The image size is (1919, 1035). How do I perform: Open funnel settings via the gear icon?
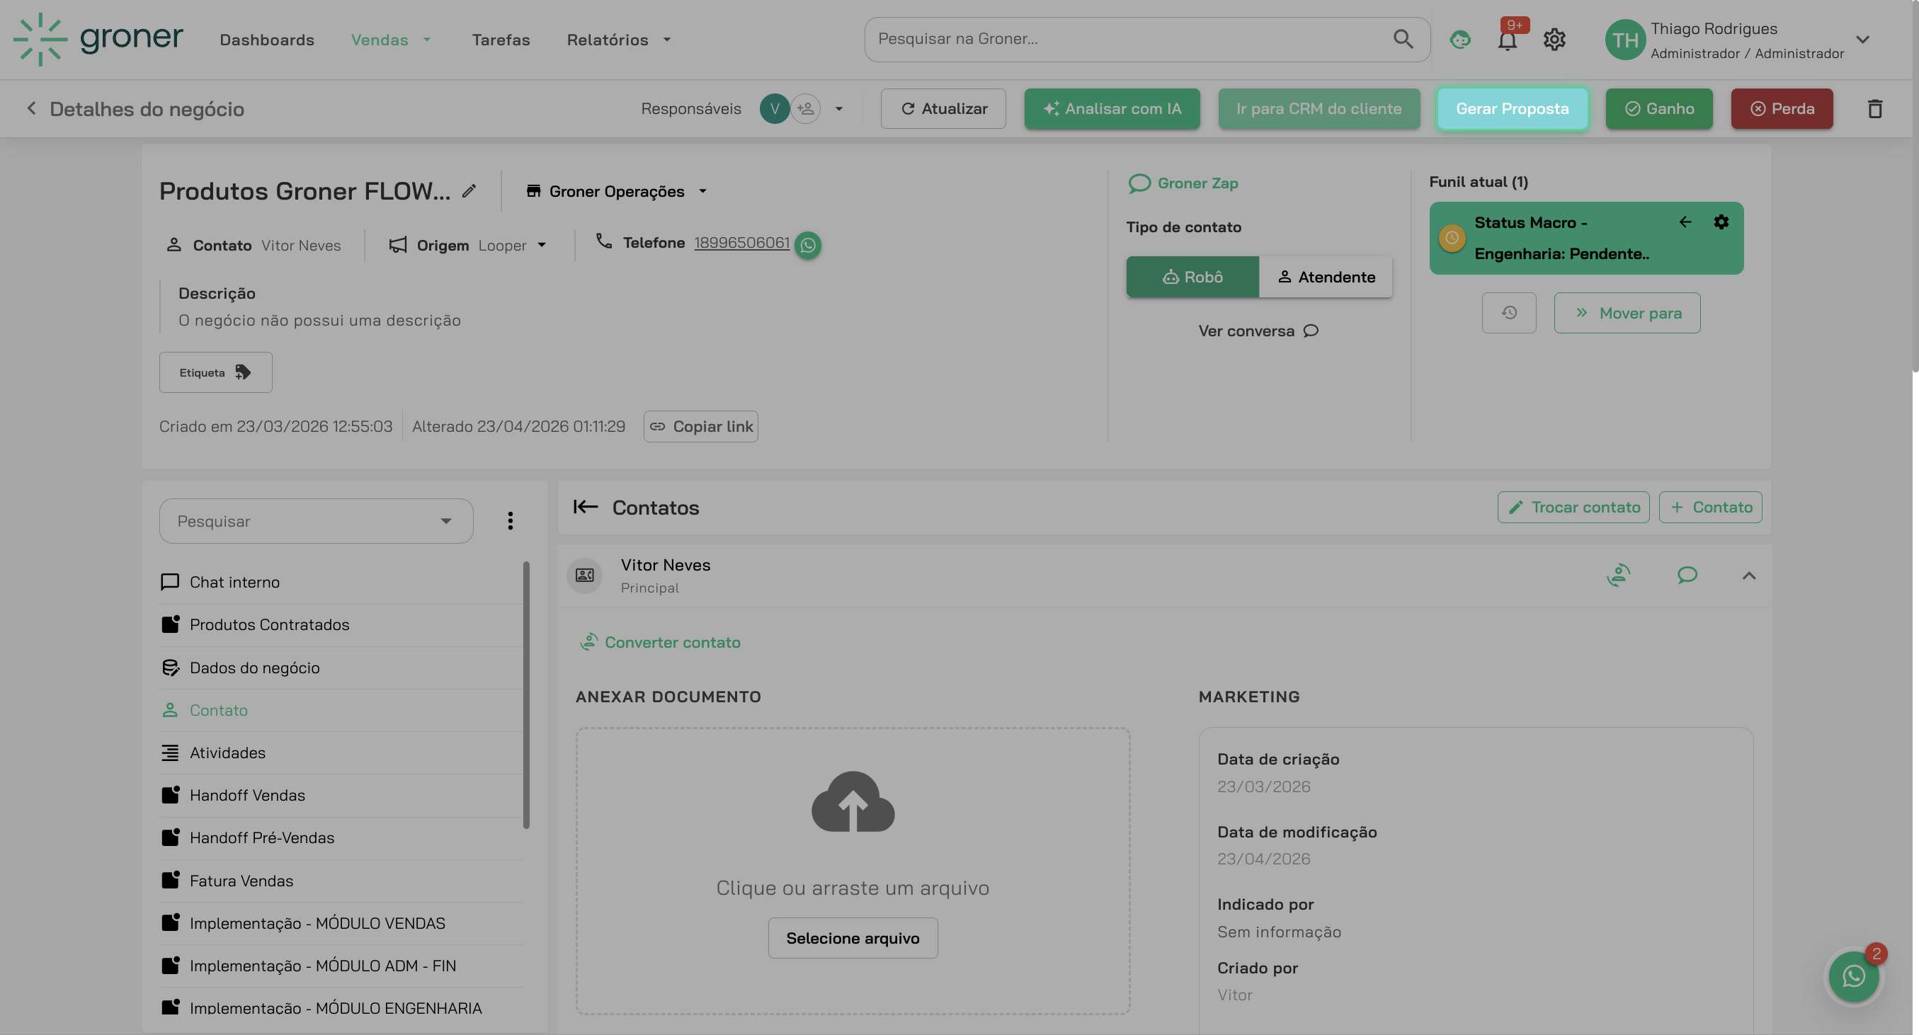(x=1721, y=222)
